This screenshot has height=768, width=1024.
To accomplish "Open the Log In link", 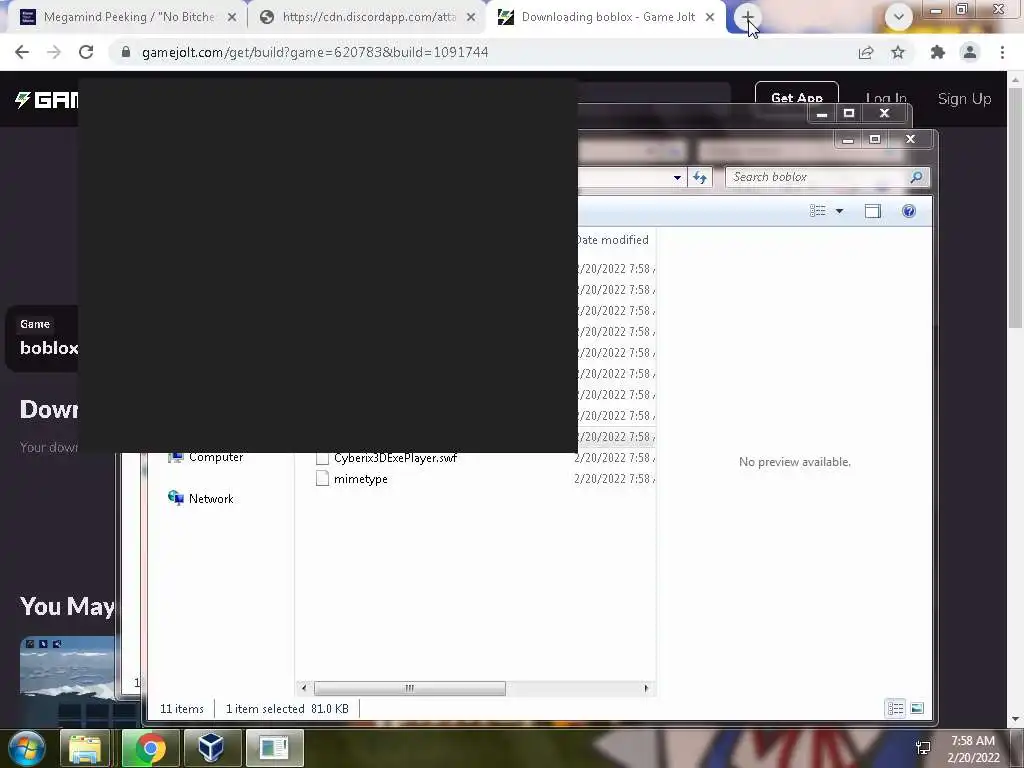I will click(886, 99).
